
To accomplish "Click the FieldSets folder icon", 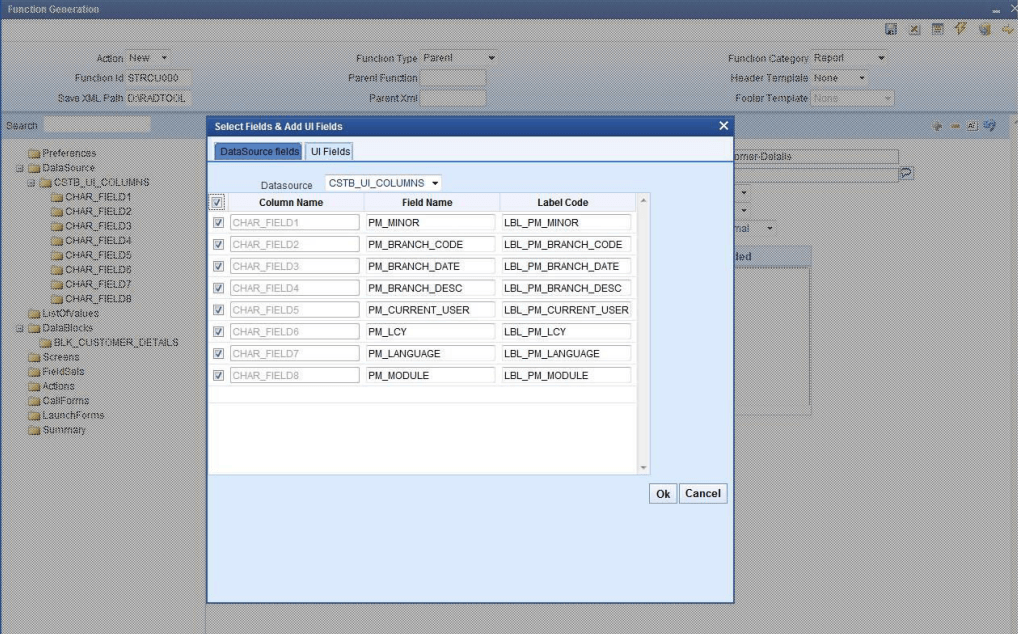I will (x=34, y=372).
